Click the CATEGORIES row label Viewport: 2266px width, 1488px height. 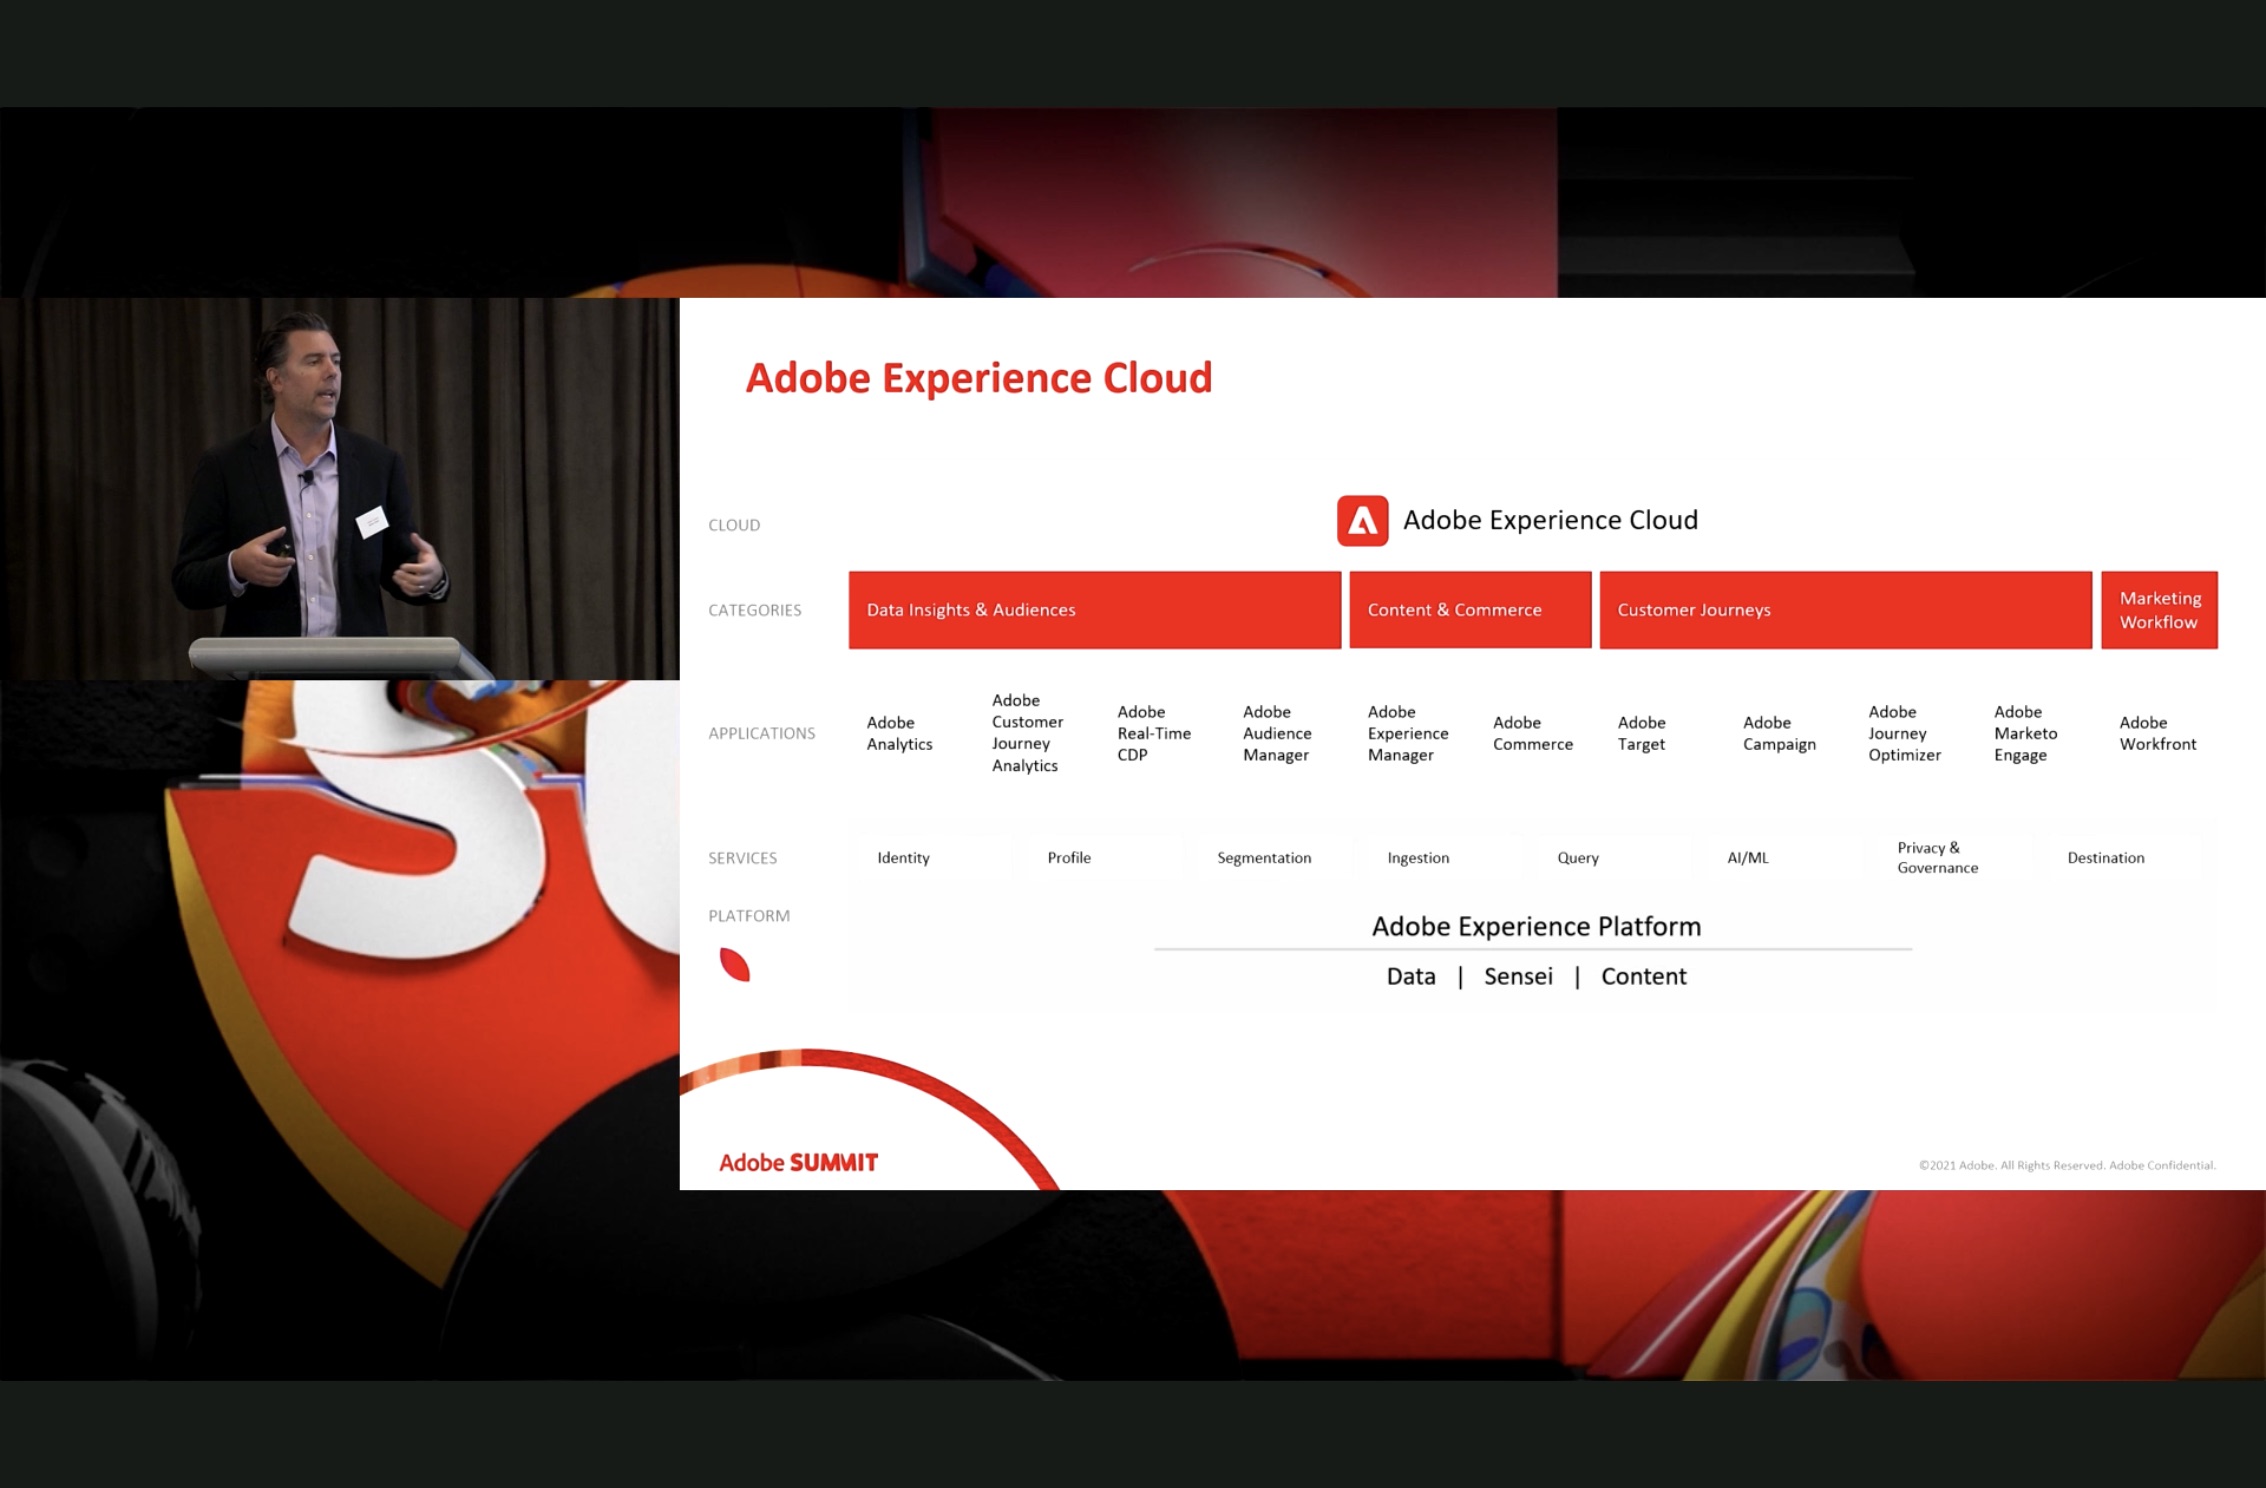pyautogui.click(x=755, y=610)
